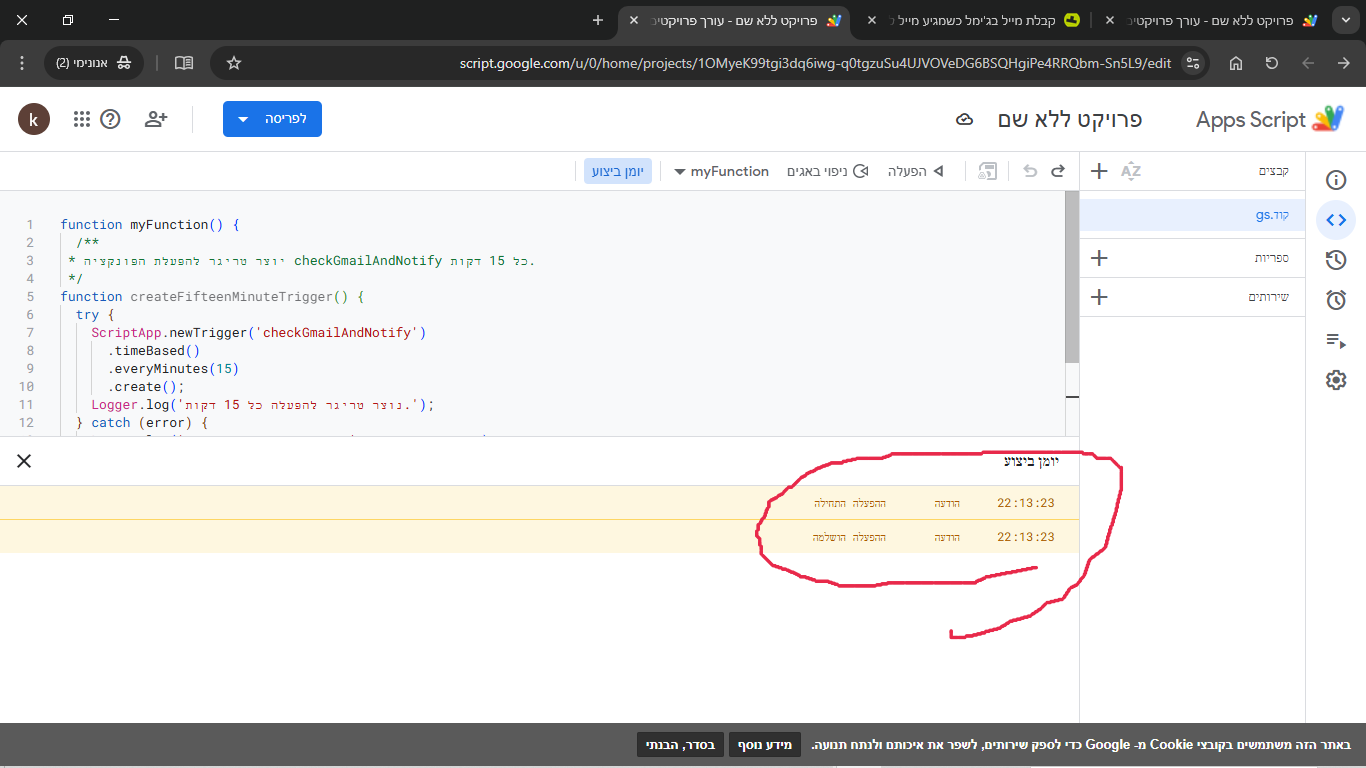This screenshot has width=1366, height=768.
Task: Click the project title פרויקט ללא שם to rename
Action: point(1070,119)
